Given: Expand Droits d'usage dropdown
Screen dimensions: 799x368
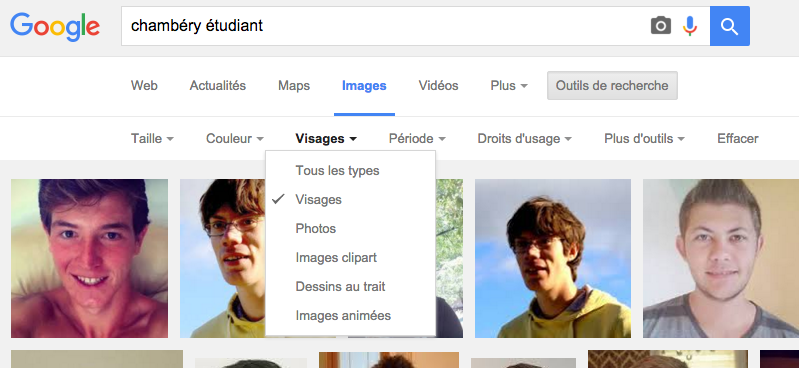Looking at the screenshot, I should coord(524,139).
